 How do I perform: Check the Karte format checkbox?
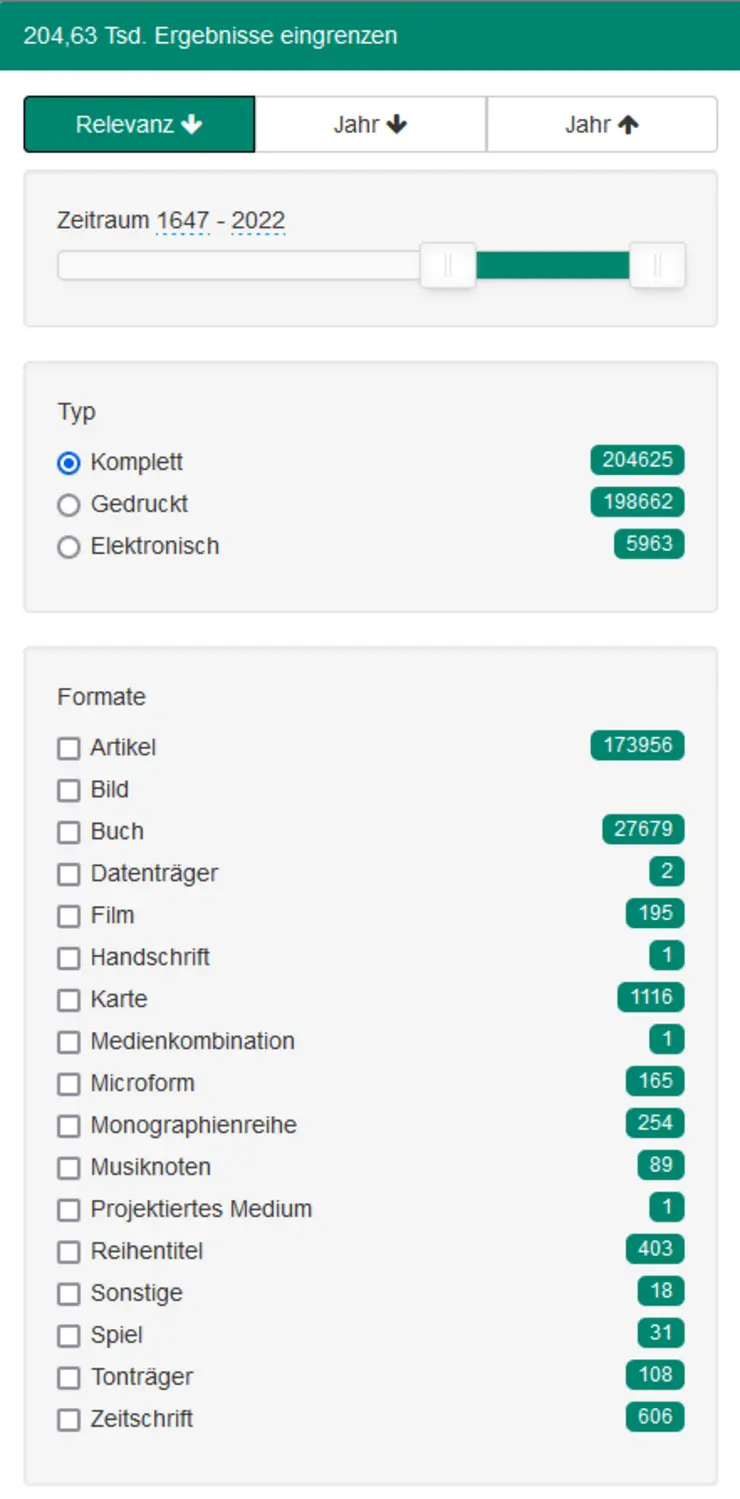point(69,1000)
